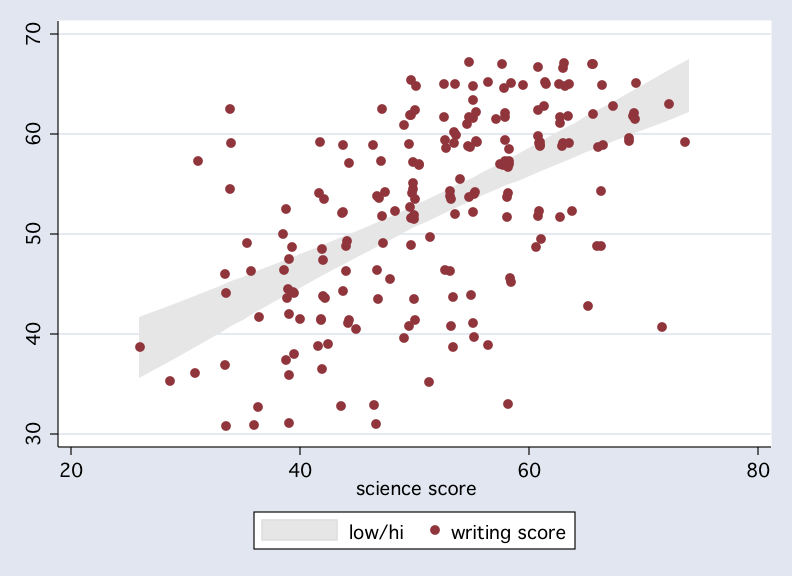Click the 'science score' axis title
The image size is (792, 576).
(416, 489)
